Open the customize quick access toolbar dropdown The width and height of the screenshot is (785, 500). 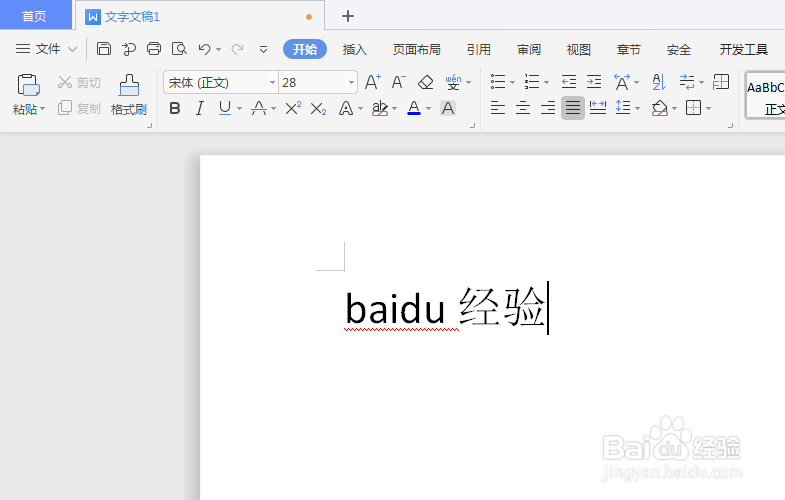[x=263, y=49]
